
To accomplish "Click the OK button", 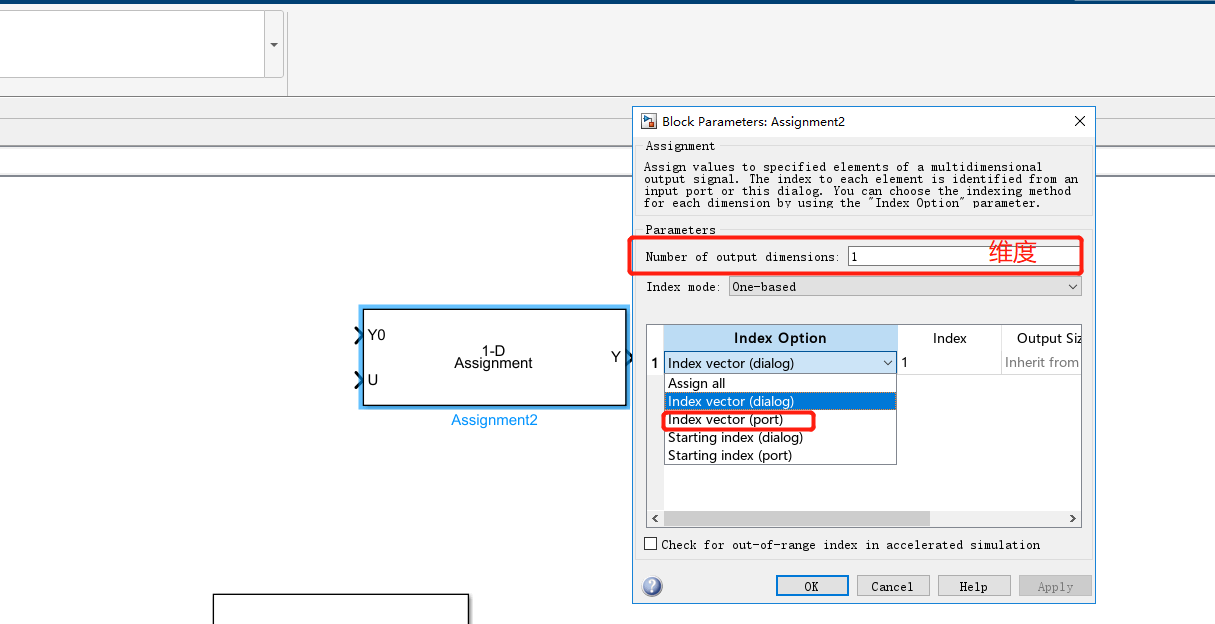I will [811, 585].
